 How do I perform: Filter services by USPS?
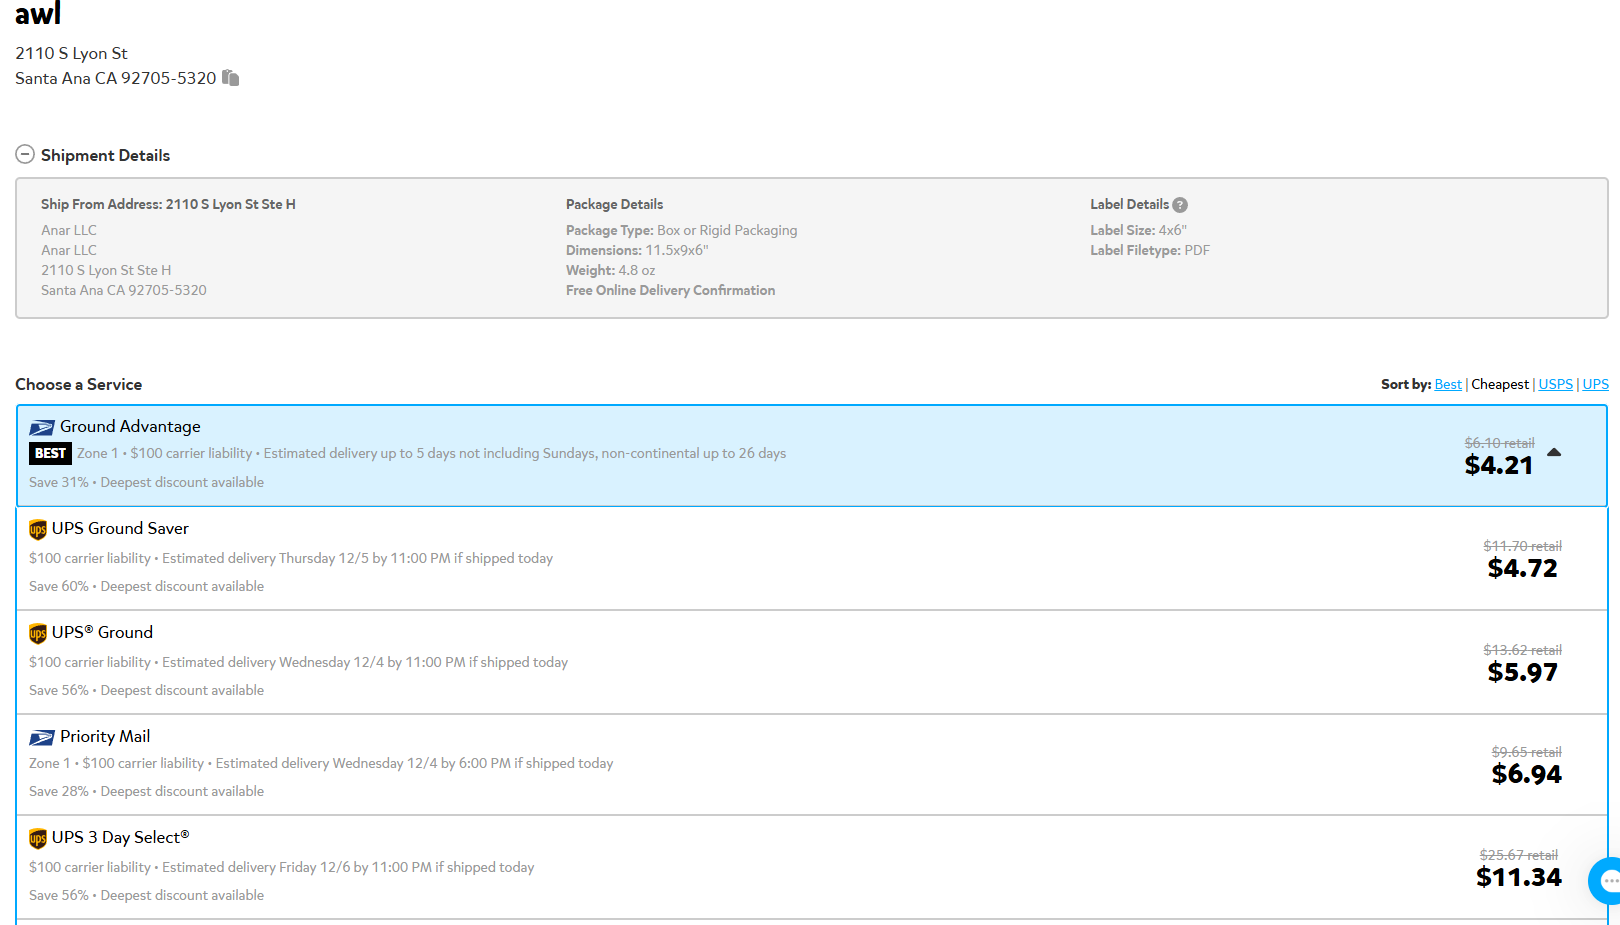(x=1556, y=384)
